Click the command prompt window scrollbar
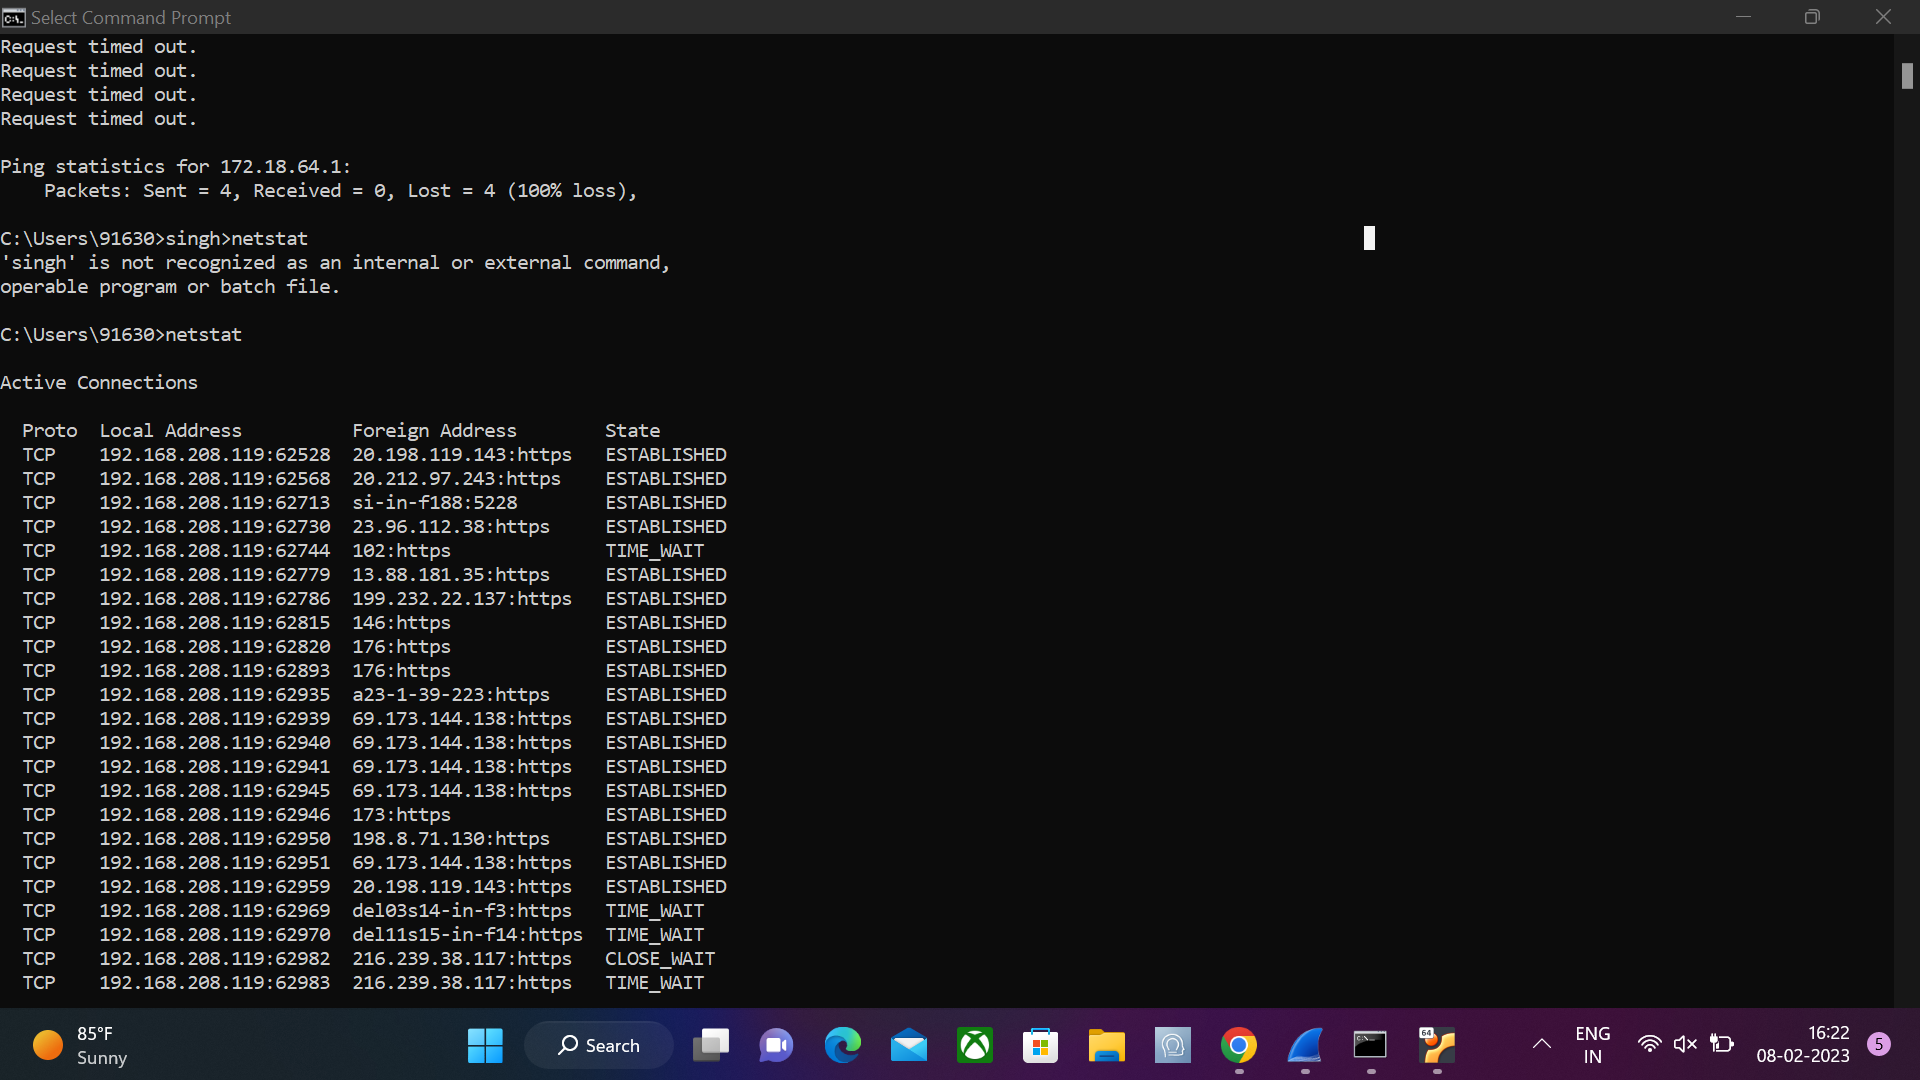The image size is (1920, 1080). tap(1907, 75)
